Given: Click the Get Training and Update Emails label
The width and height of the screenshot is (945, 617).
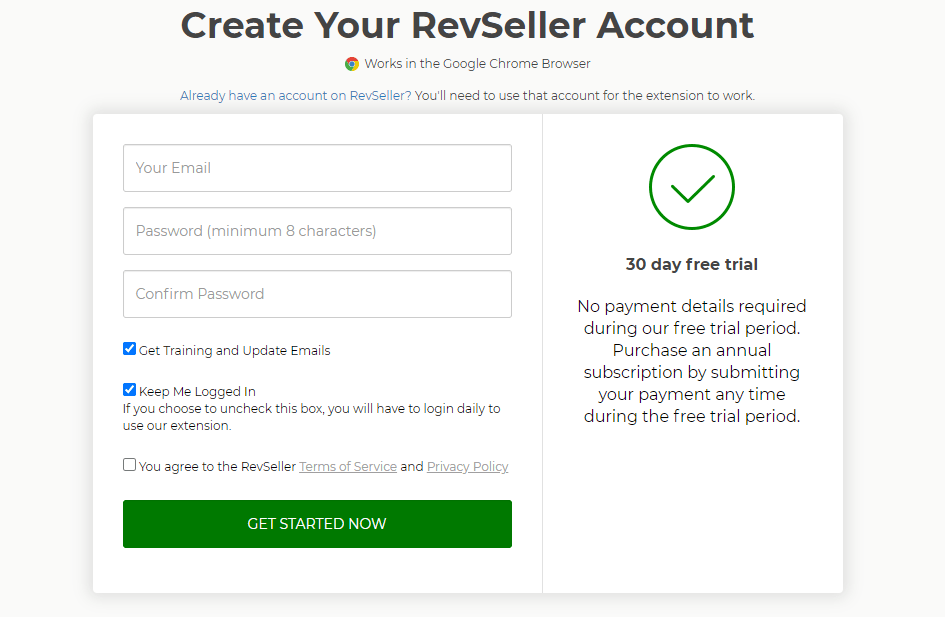Looking at the screenshot, I should (234, 351).
